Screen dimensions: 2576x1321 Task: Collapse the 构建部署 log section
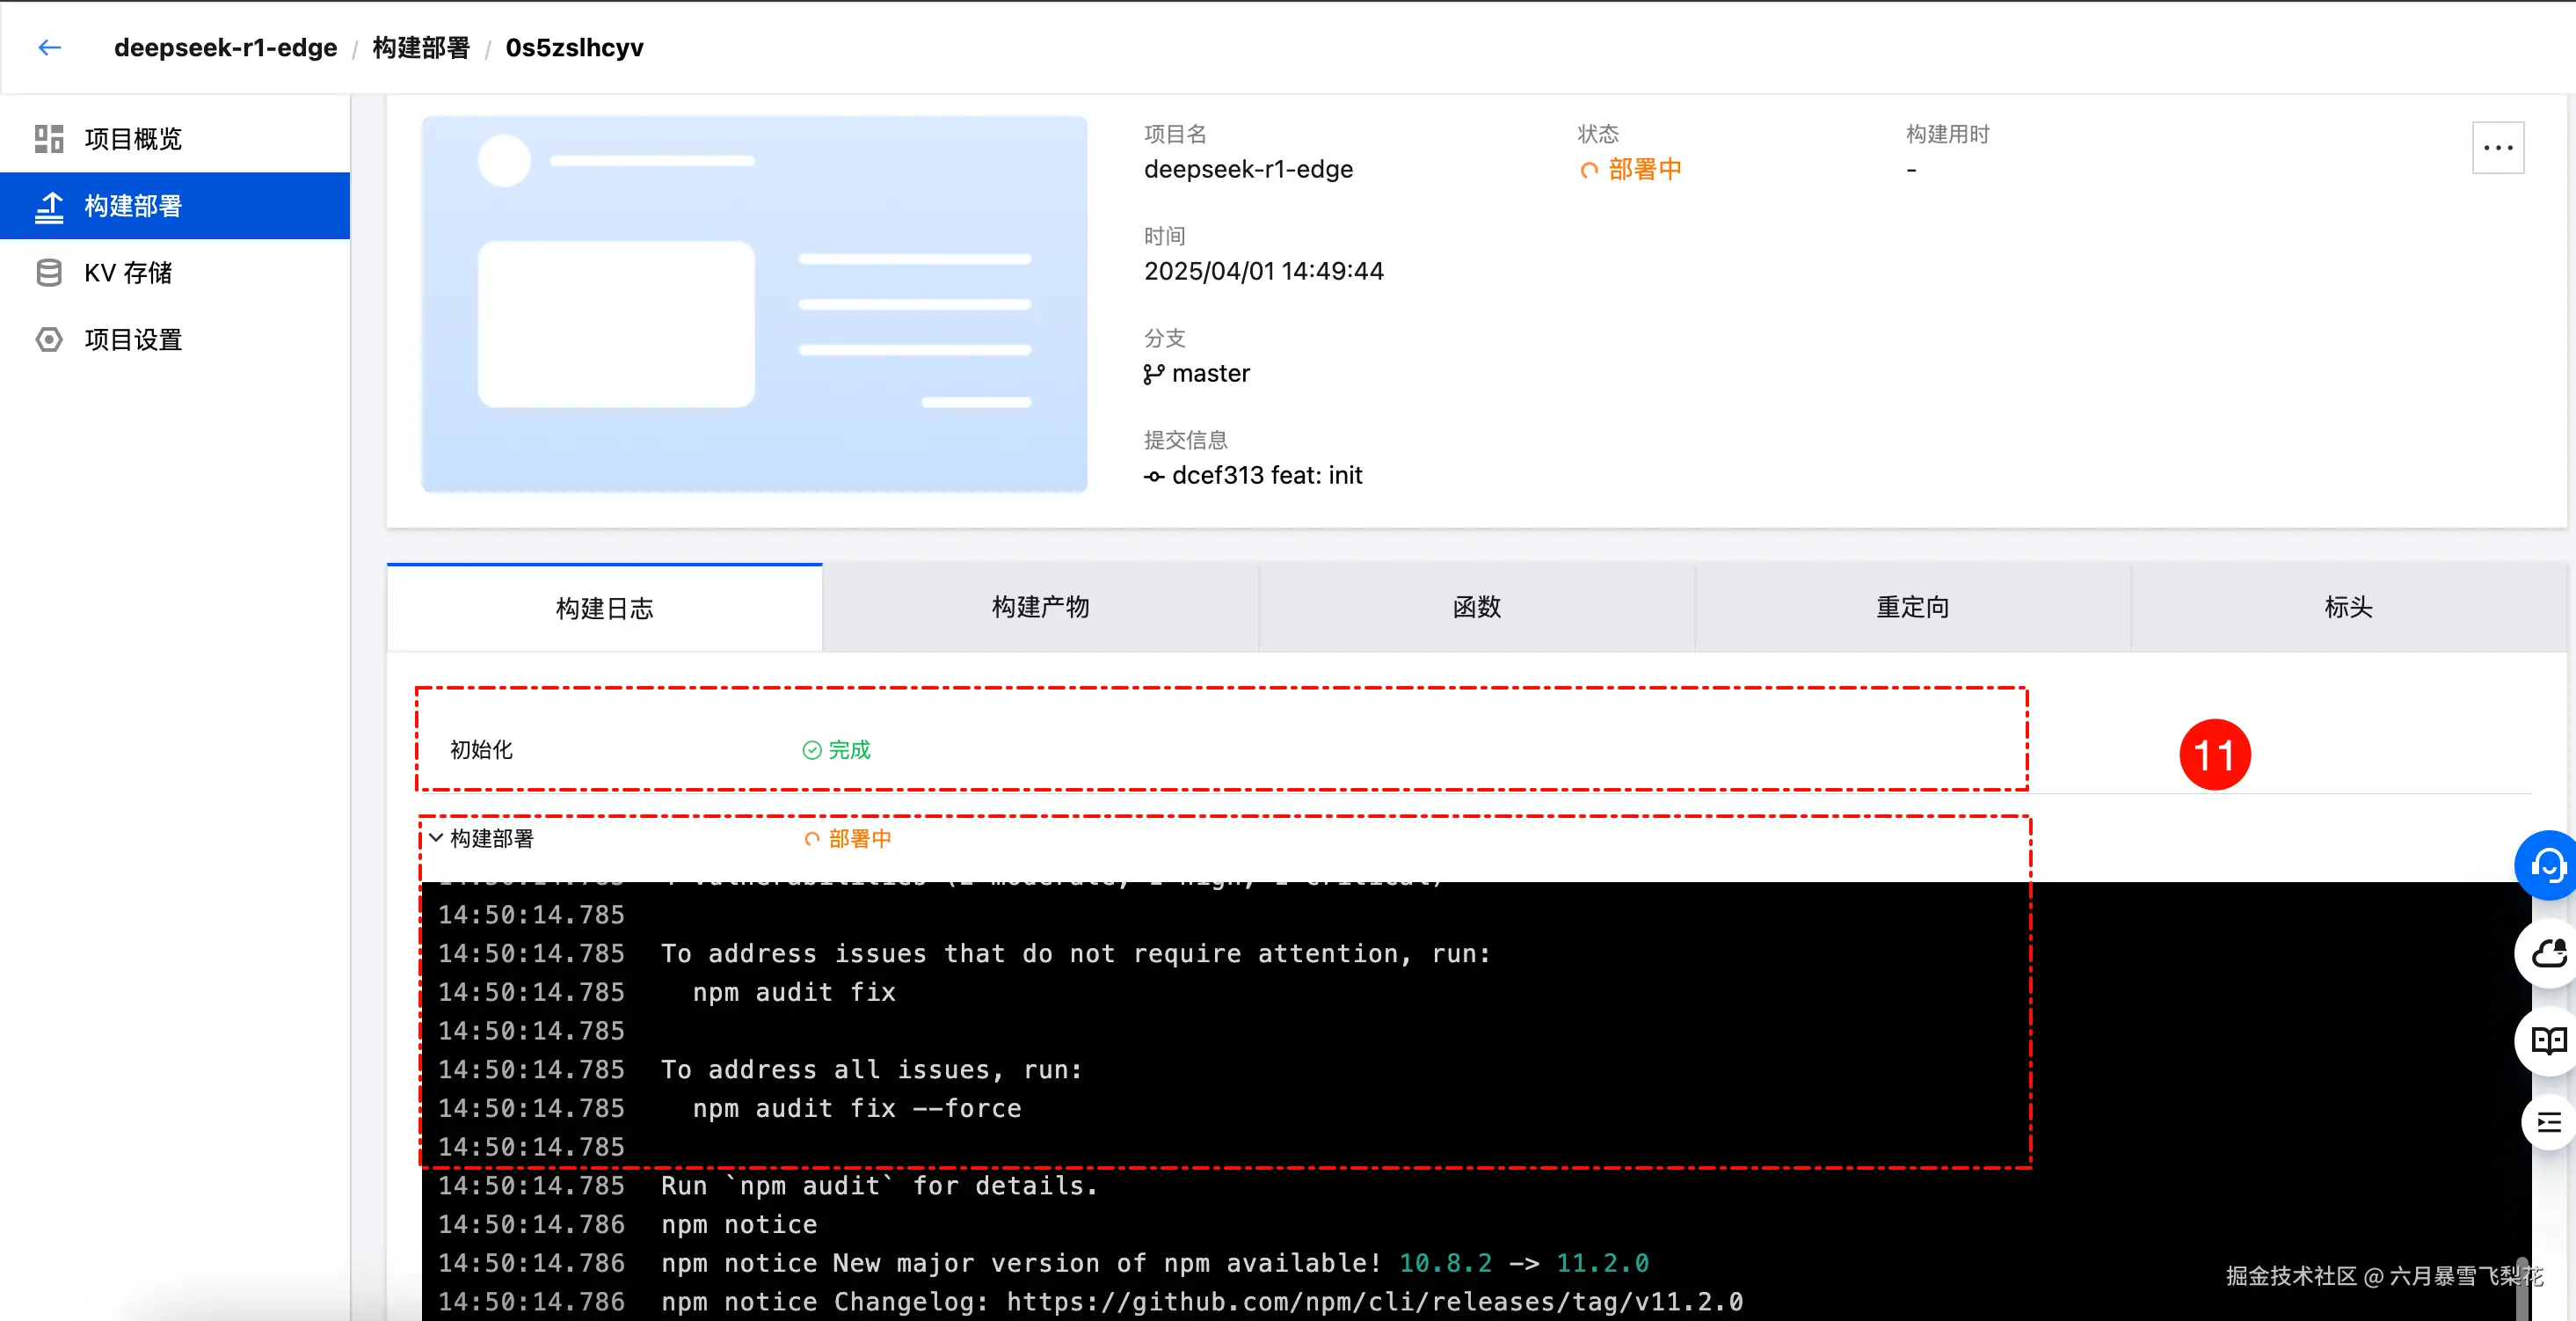436,838
